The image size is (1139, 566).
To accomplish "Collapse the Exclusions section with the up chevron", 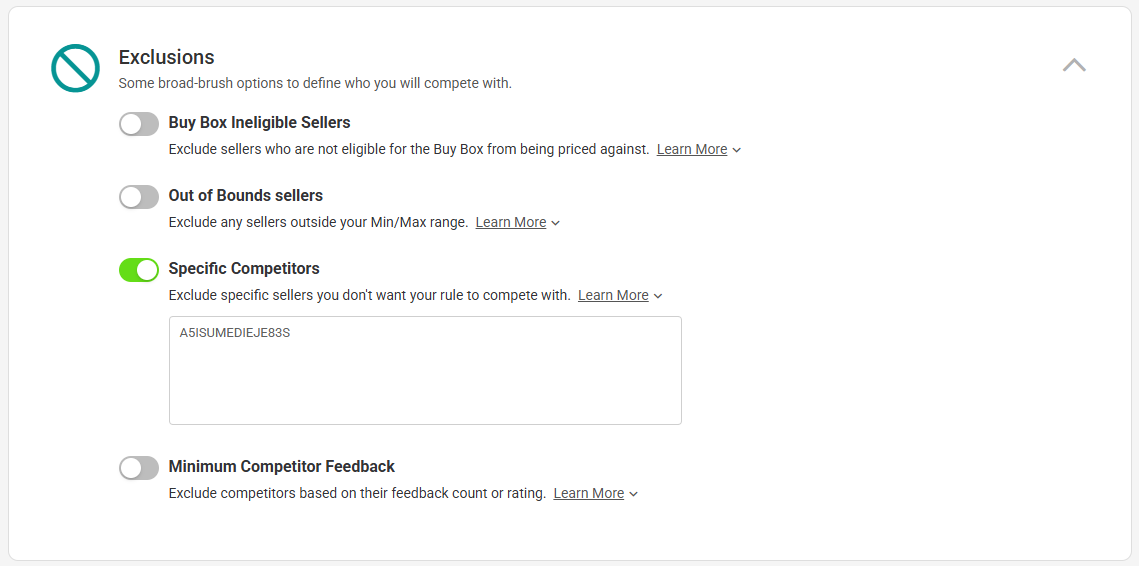I will 1074,65.
